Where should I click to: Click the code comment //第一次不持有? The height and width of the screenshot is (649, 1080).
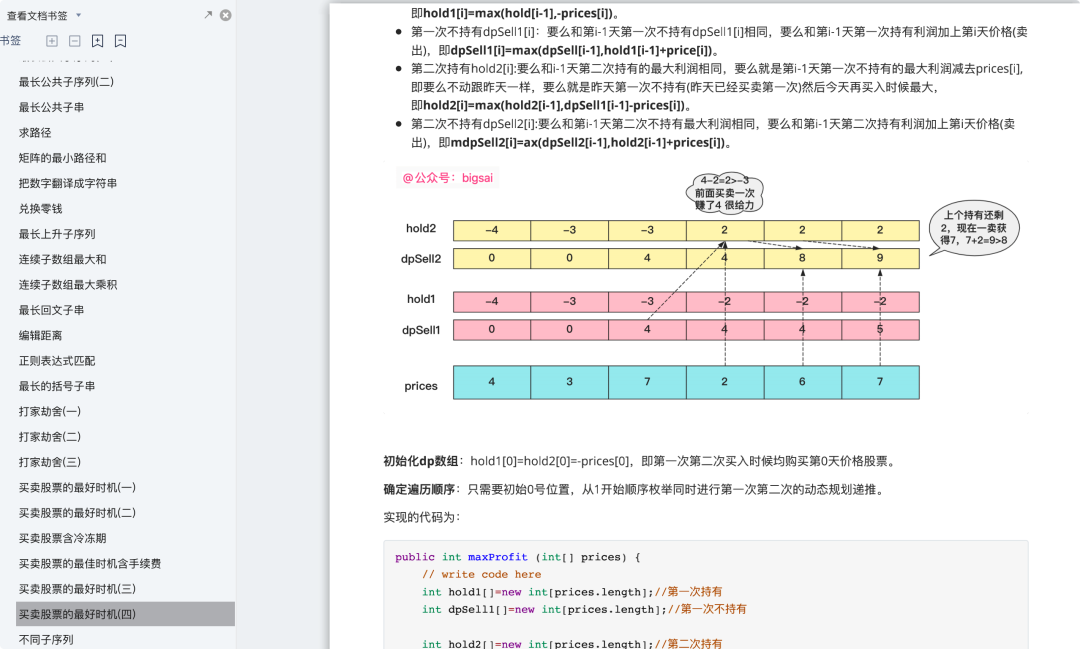point(707,609)
